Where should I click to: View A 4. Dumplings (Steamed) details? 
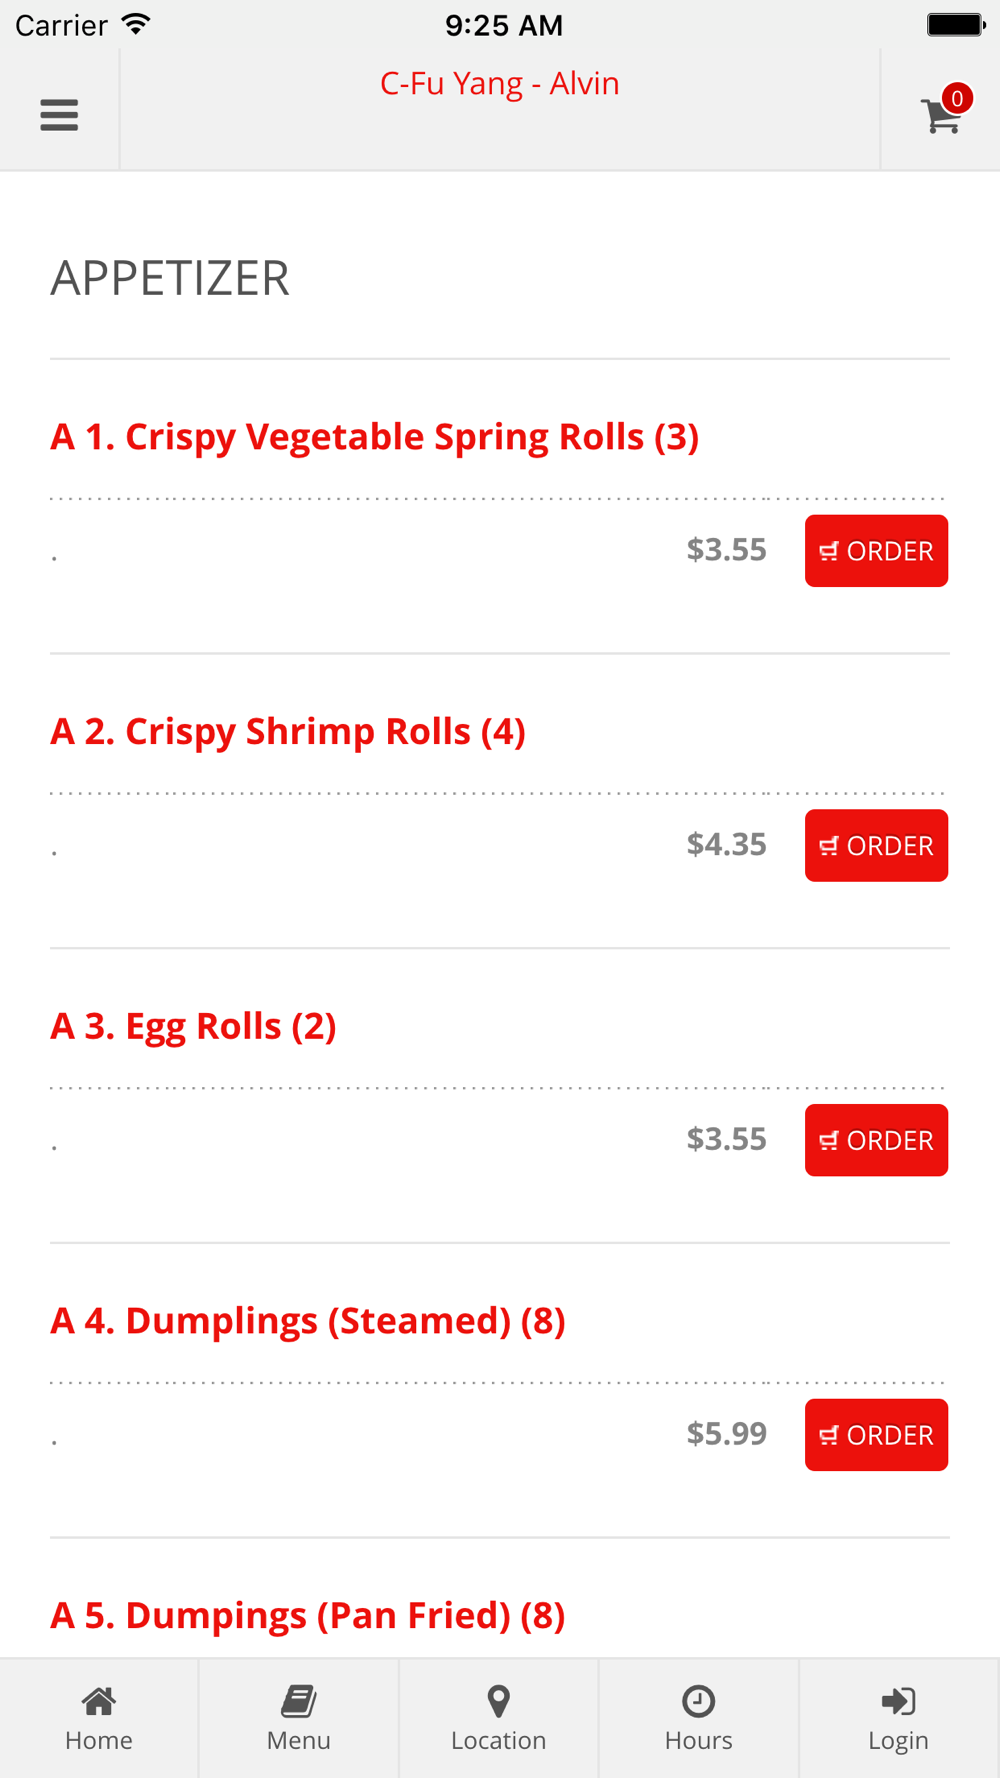pyautogui.click(x=308, y=1321)
